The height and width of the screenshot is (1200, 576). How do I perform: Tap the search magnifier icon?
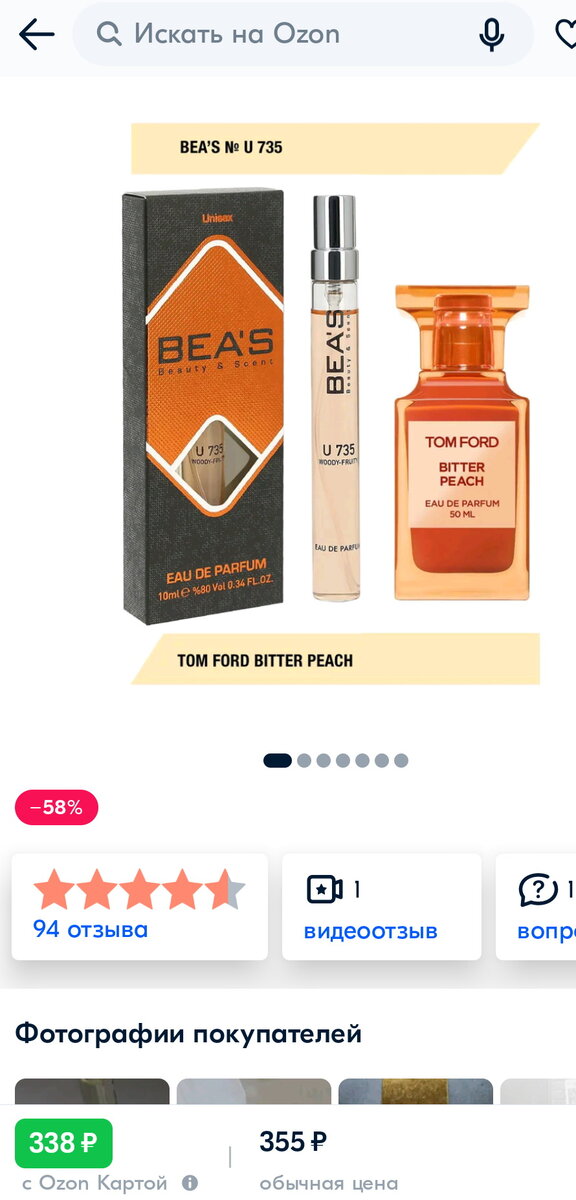pyautogui.click(x=109, y=34)
